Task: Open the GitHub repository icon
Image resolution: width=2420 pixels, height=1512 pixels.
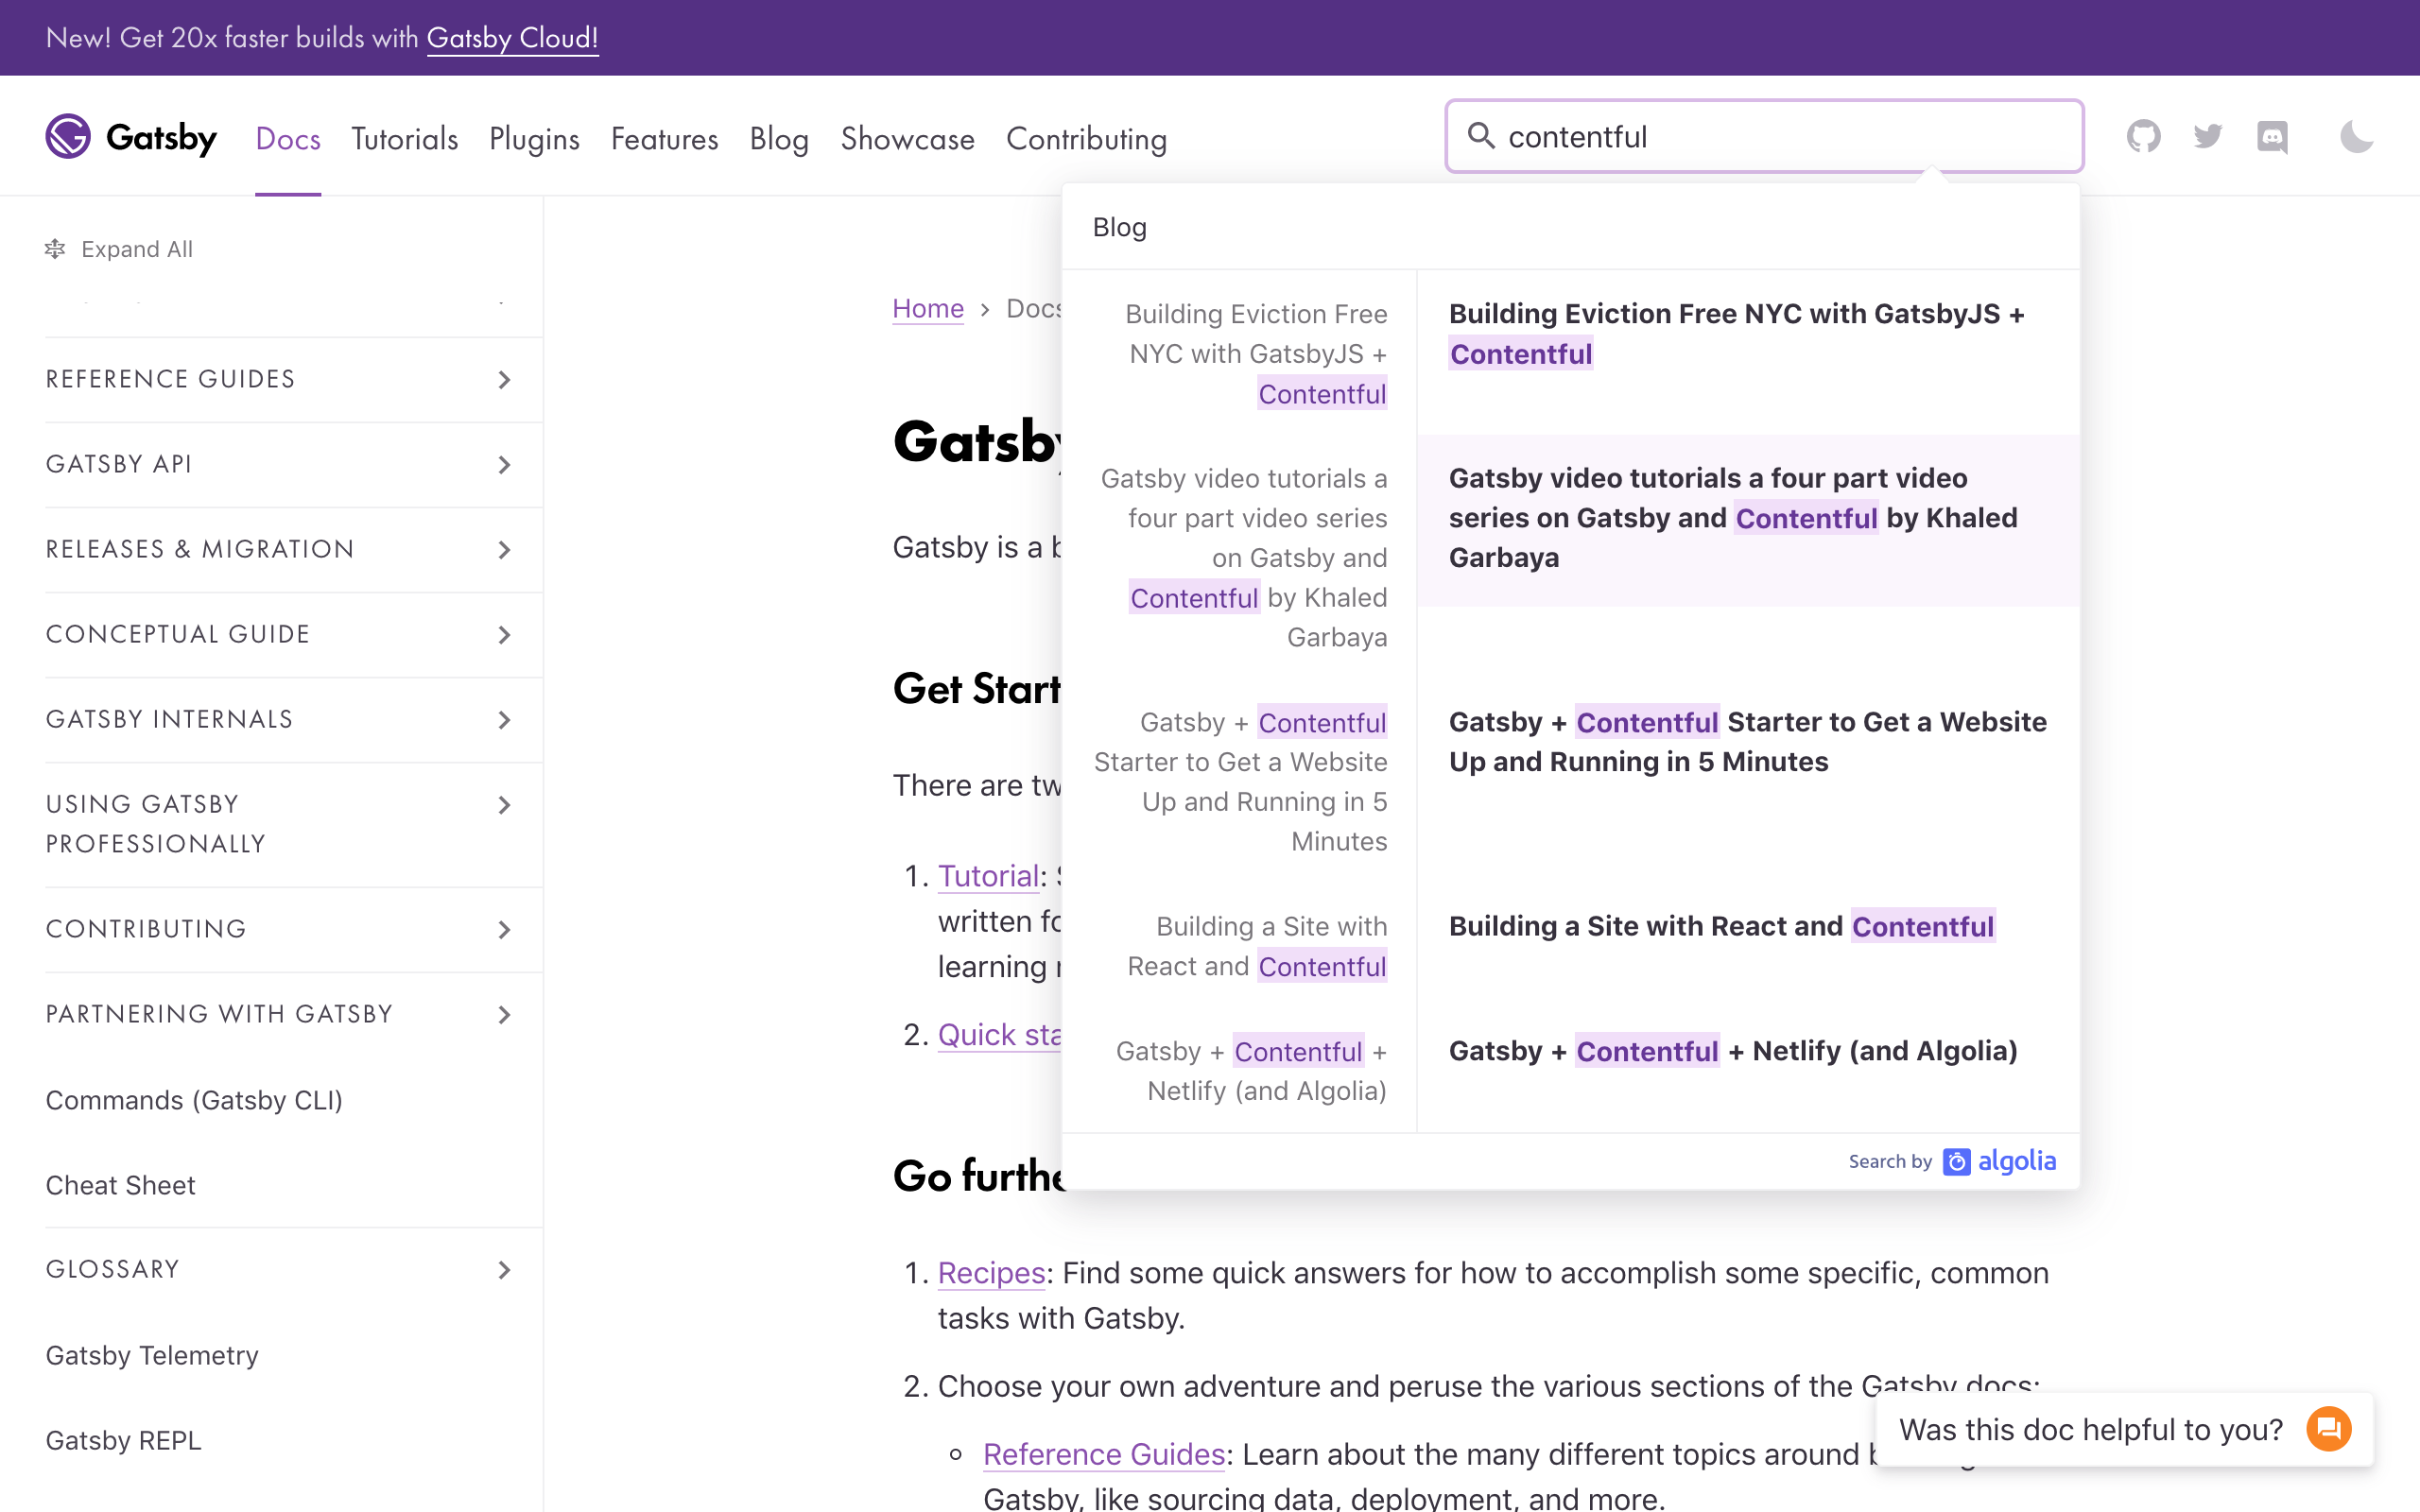Action: pos(2144,137)
